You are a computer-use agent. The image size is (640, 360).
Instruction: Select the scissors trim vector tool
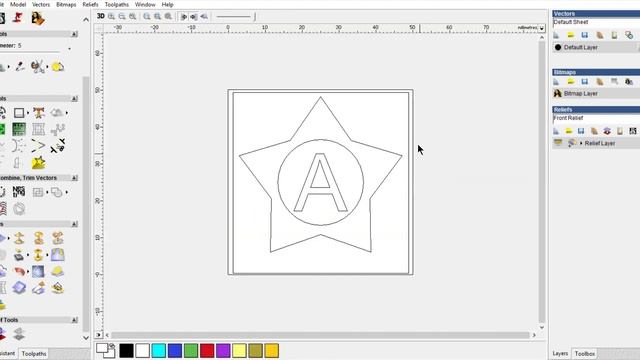point(58,146)
